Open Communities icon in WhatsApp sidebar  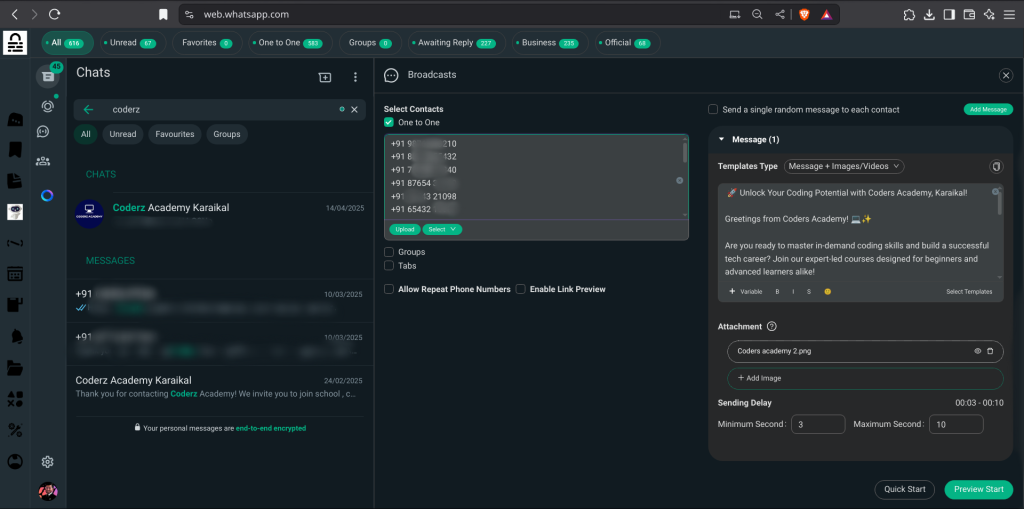pos(44,161)
